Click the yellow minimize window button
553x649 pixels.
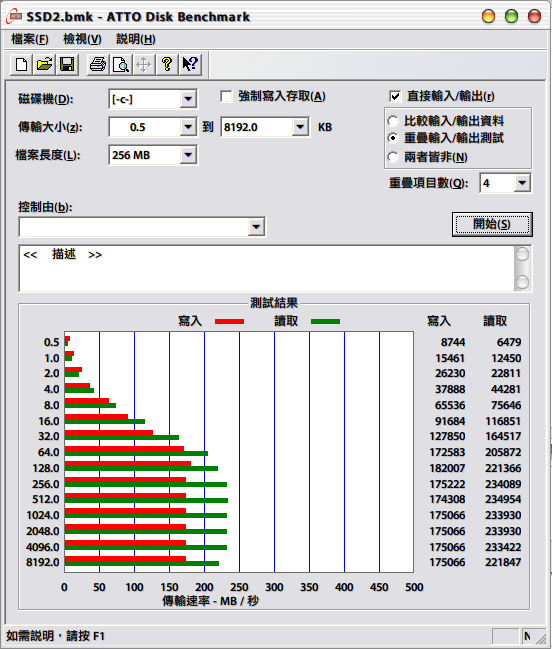pos(488,17)
